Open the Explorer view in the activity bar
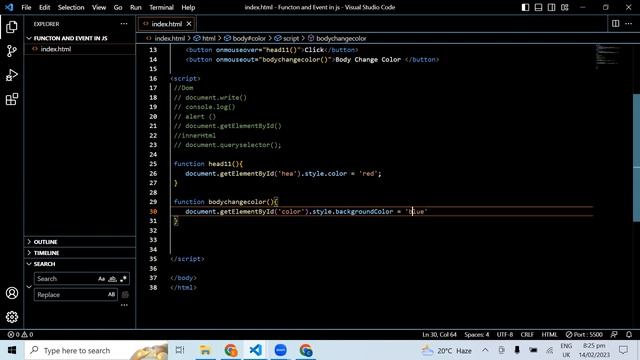 (12, 27)
